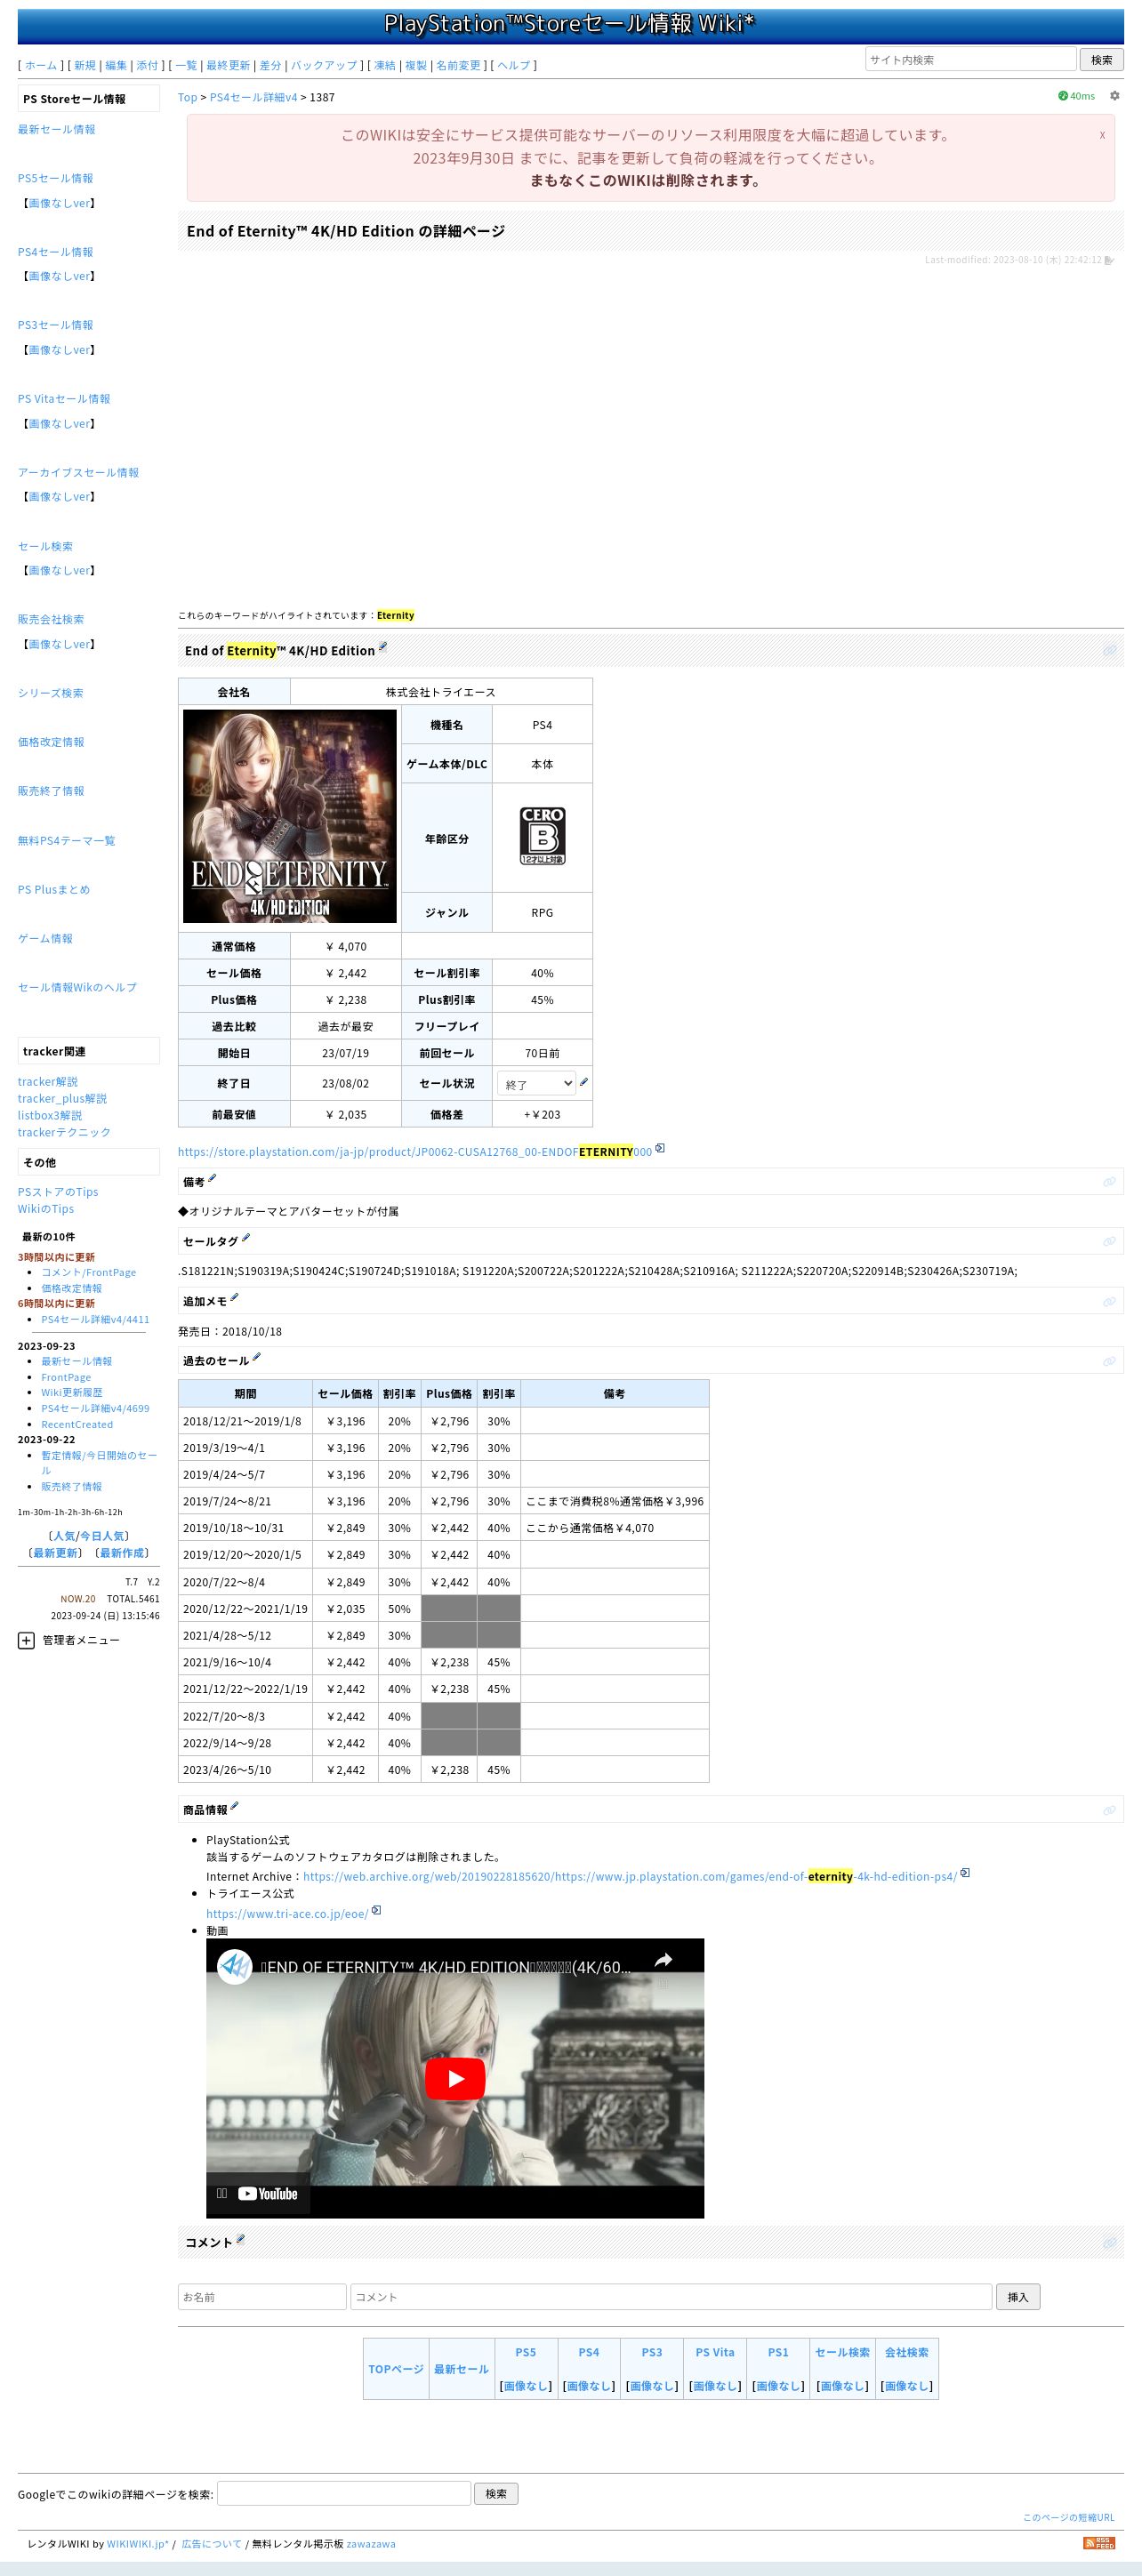Click the YouTube logo on the video

268,2194
